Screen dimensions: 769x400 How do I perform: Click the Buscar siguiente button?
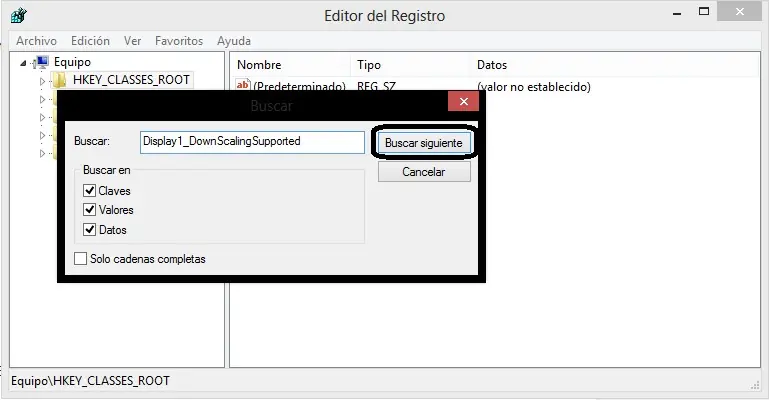point(424,143)
